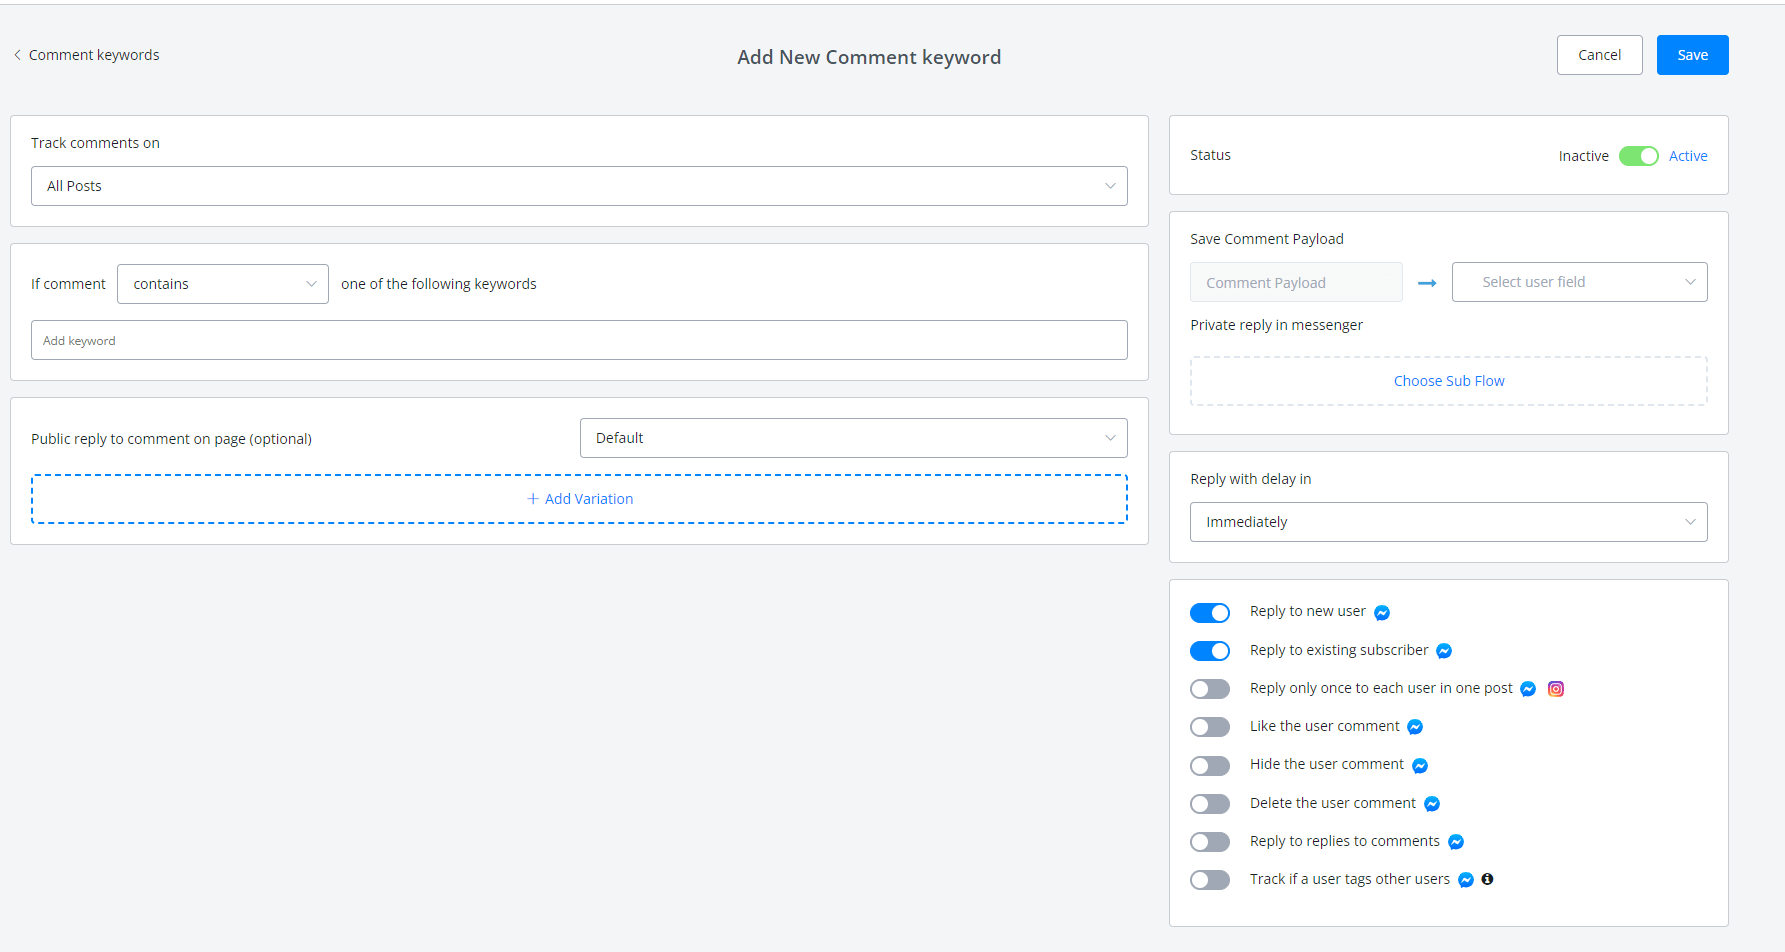Enable Hide the user comment switch
Screen dimensions: 1785x952
point(1210,766)
